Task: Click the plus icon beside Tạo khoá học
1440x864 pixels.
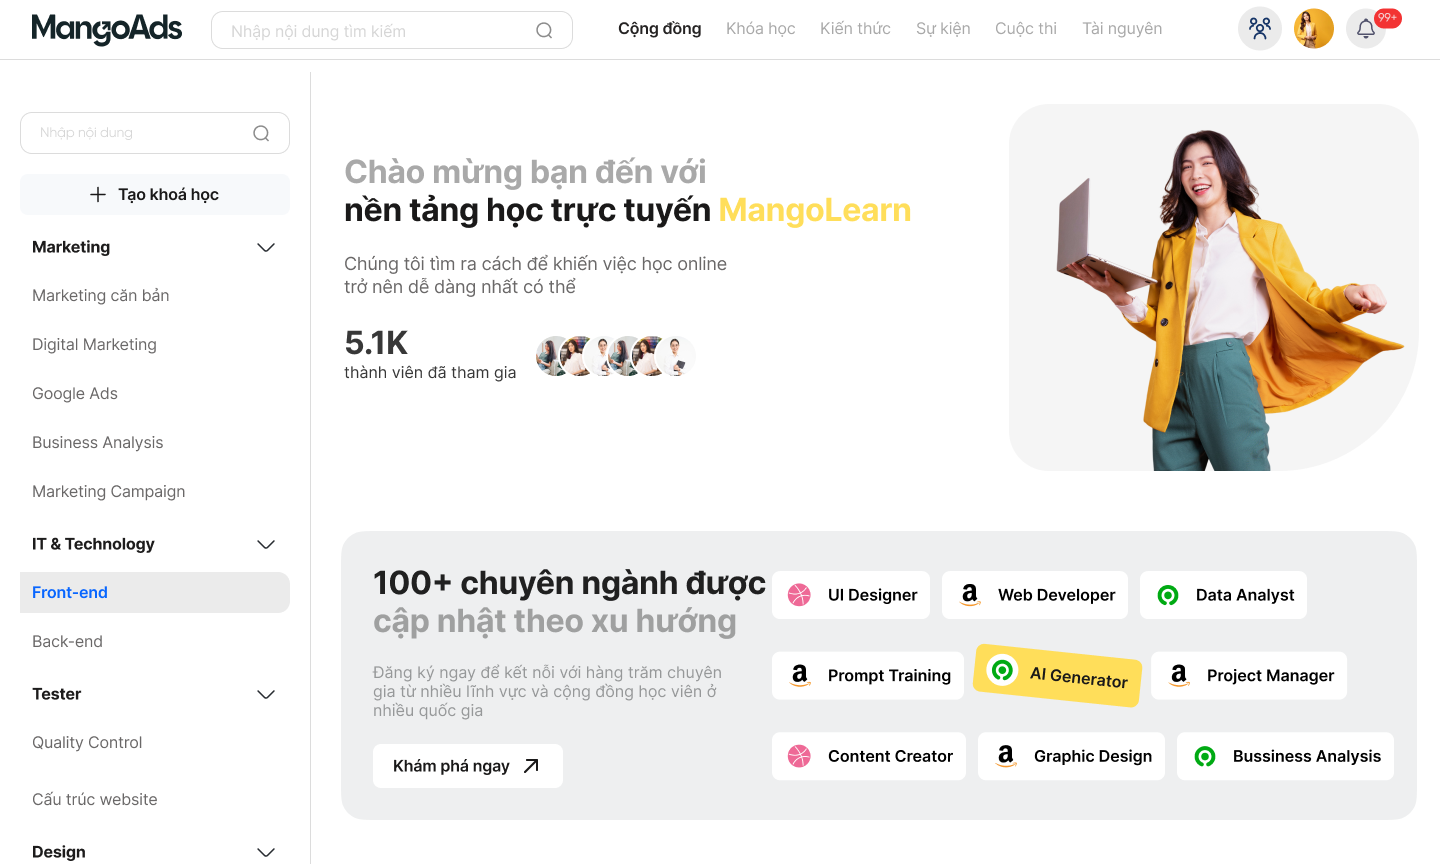Action: [98, 195]
